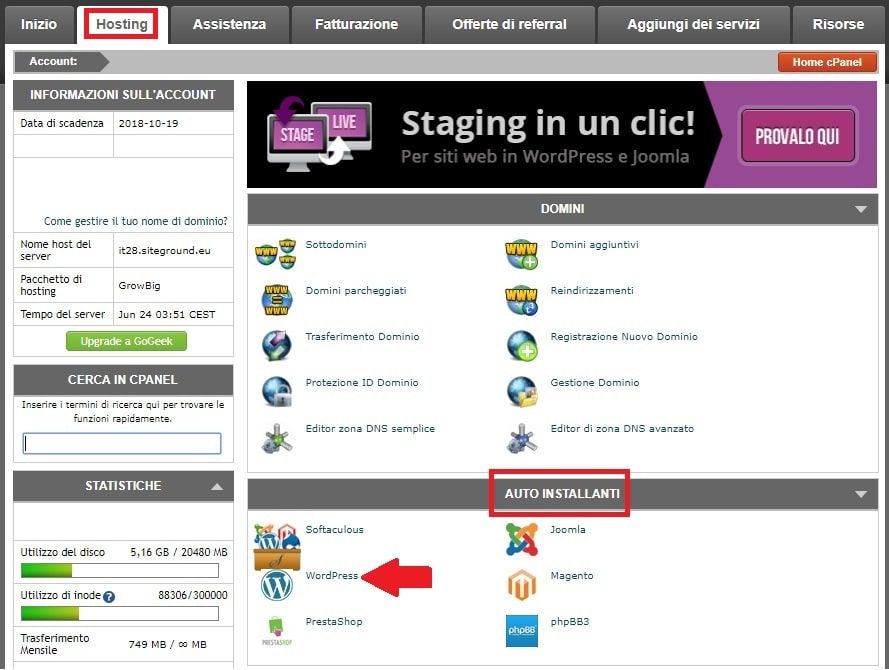
Task: Collapse the Auto Installanti section
Action: pyautogui.click(x=860, y=494)
